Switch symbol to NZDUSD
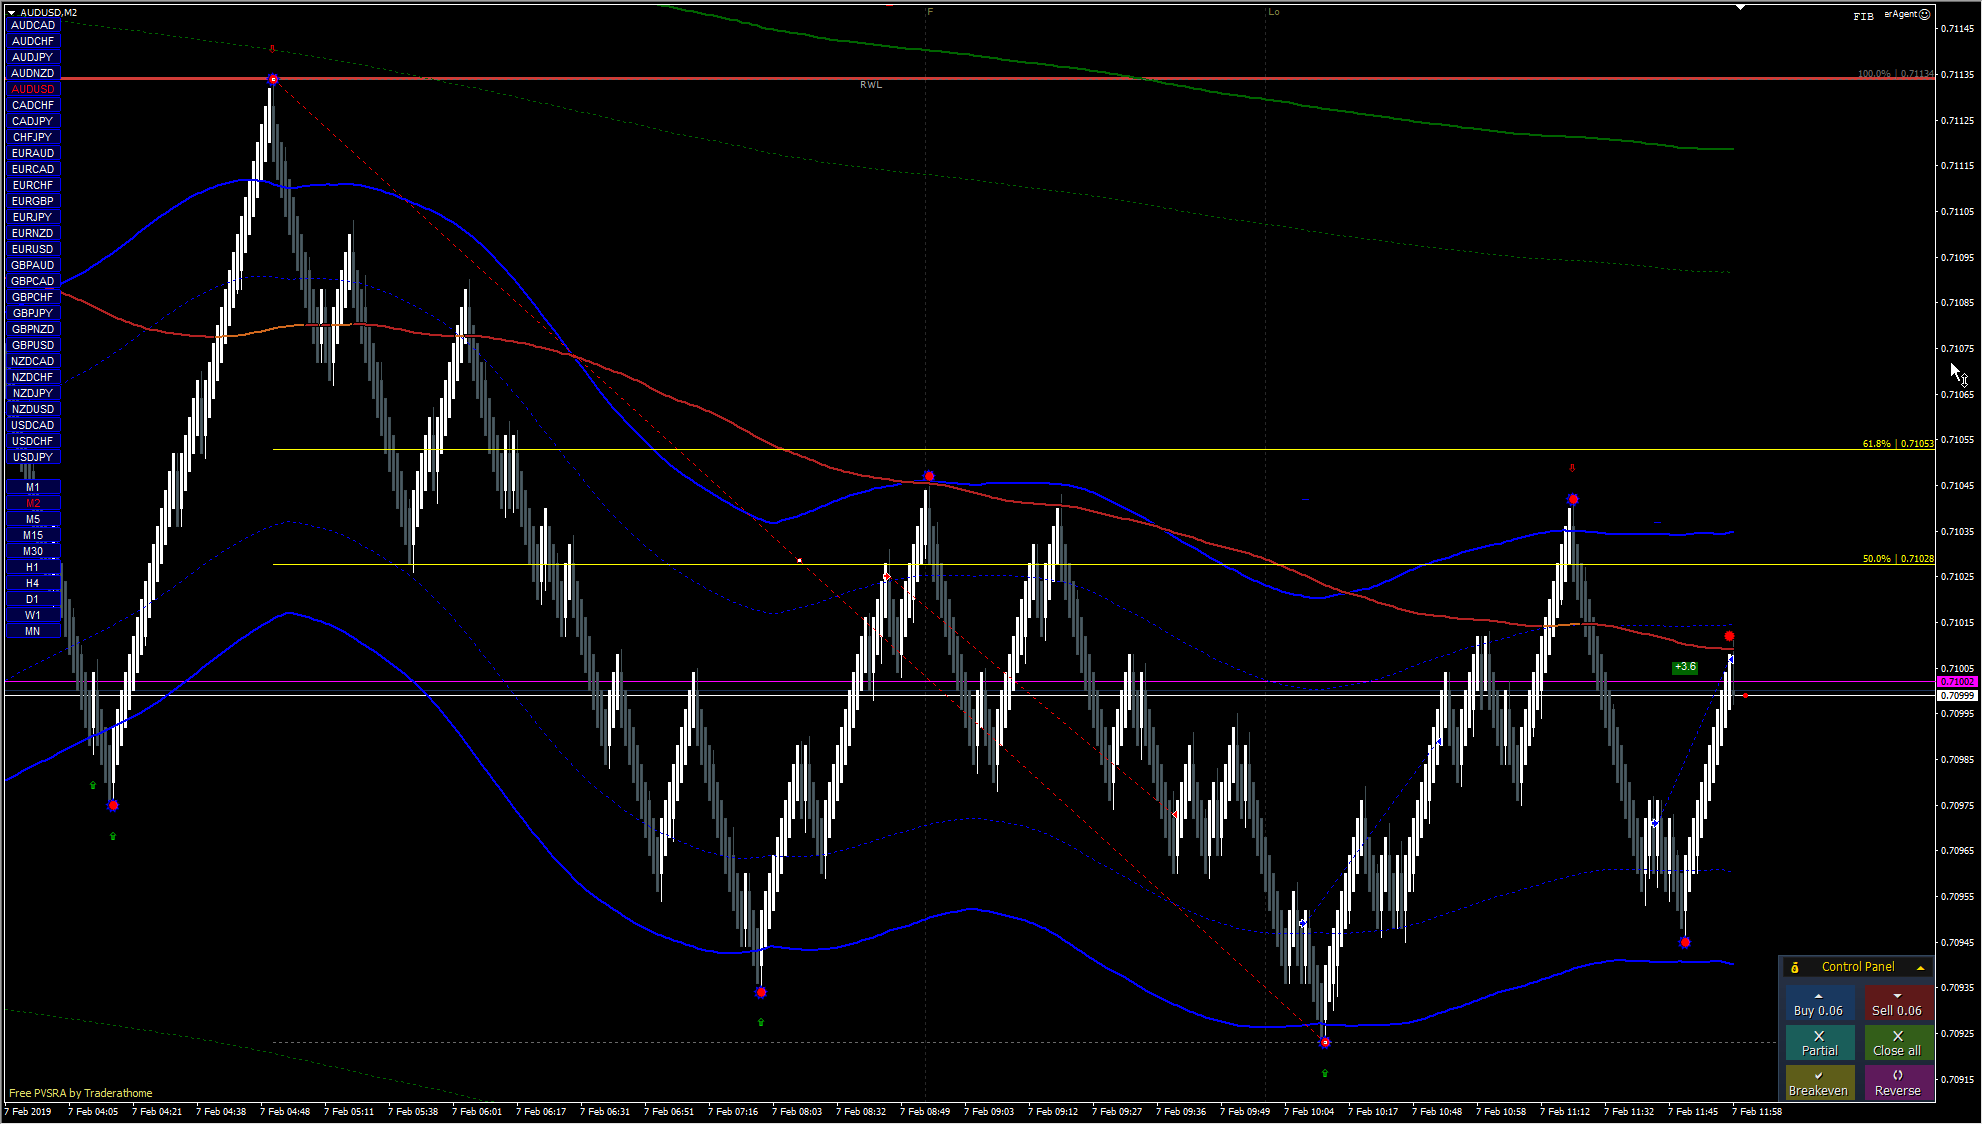 33,409
